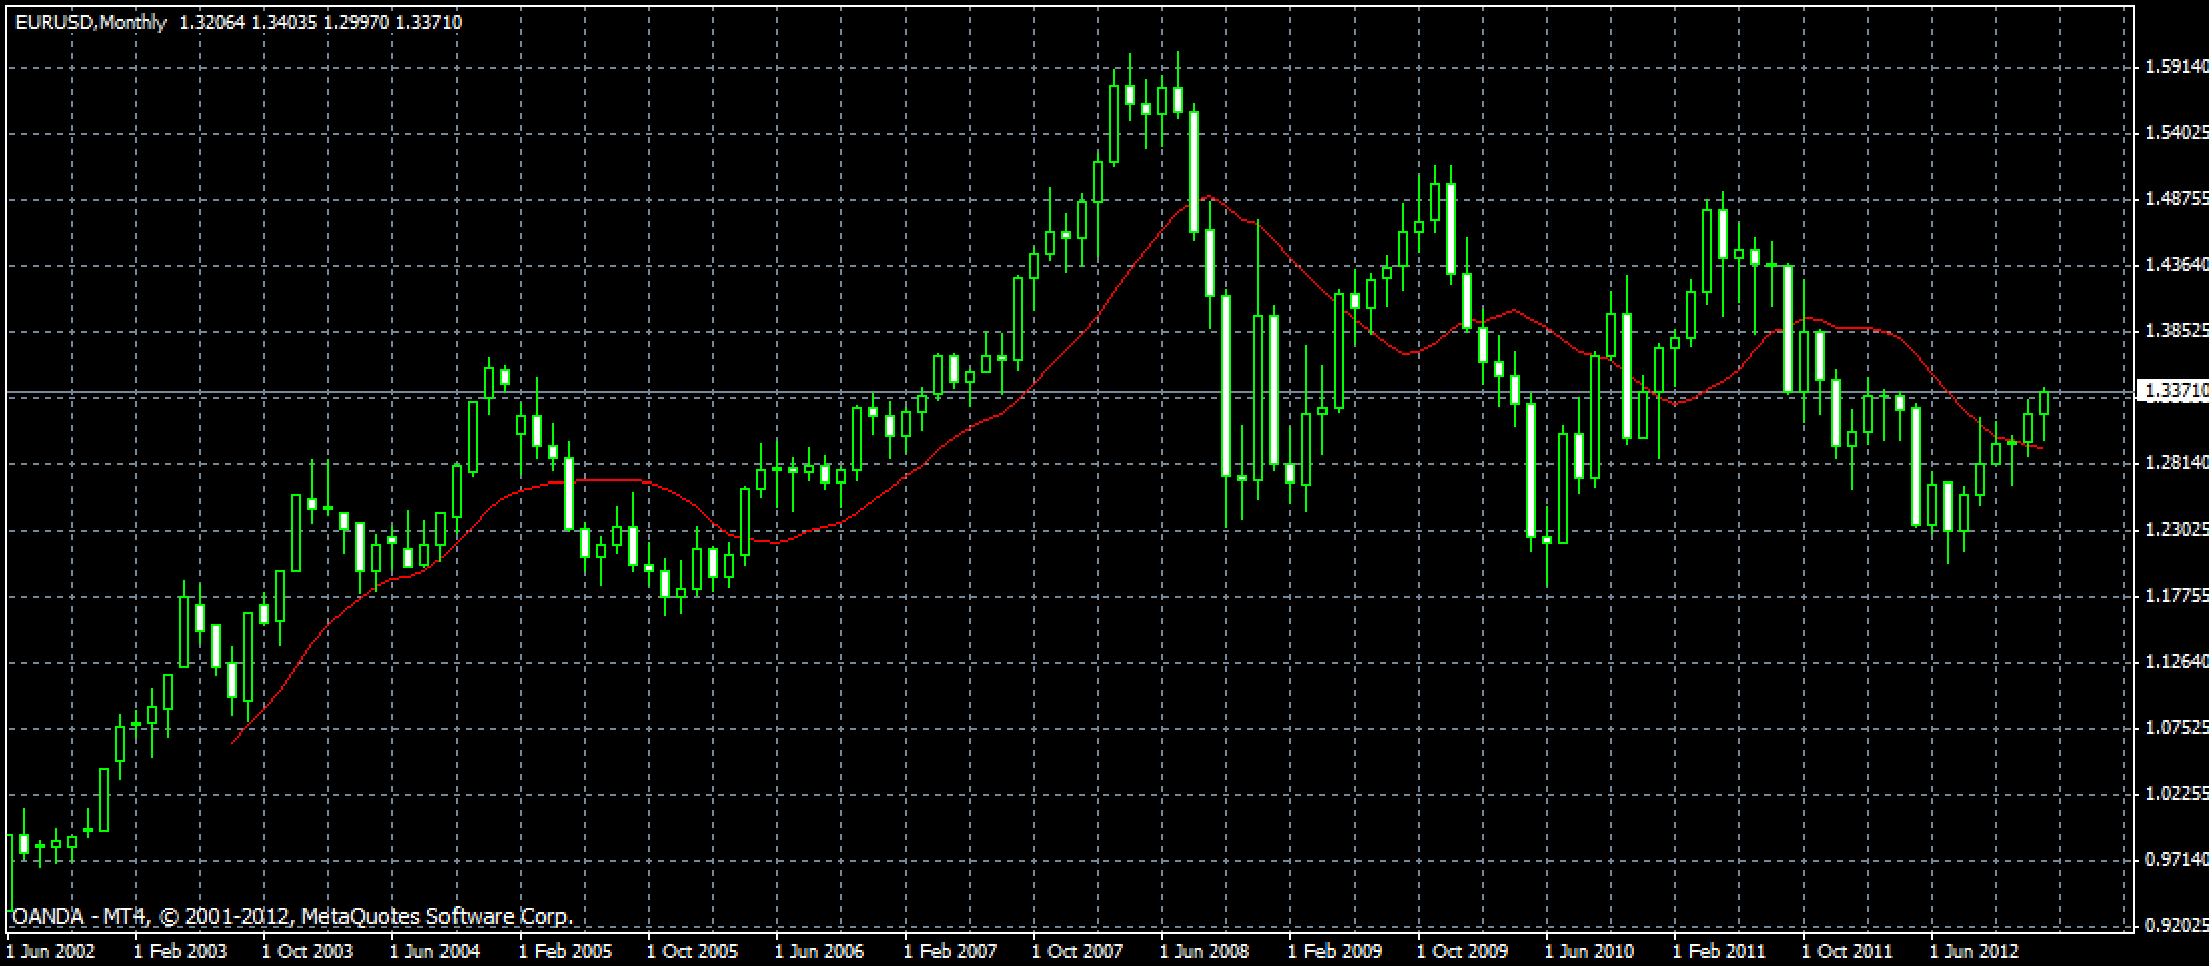Select the 1 Oct 2007 date label
This screenshot has height=966, width=2209.
pyautogui.click(x=1077, y=951)
